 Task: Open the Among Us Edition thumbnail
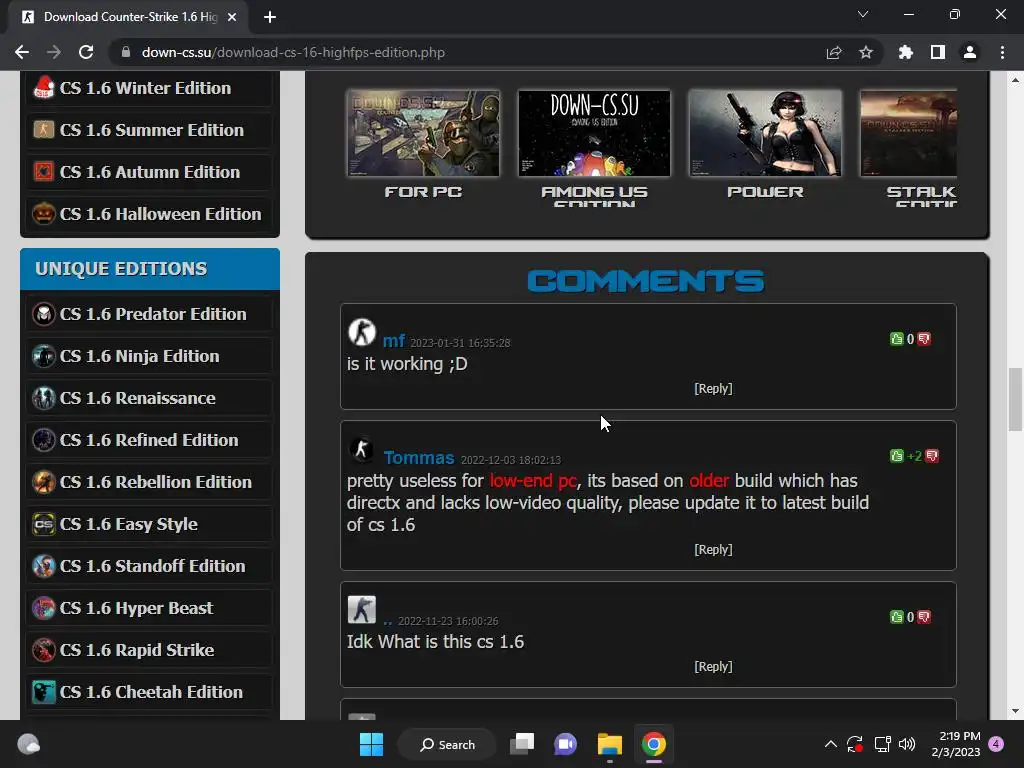point(594,133)
